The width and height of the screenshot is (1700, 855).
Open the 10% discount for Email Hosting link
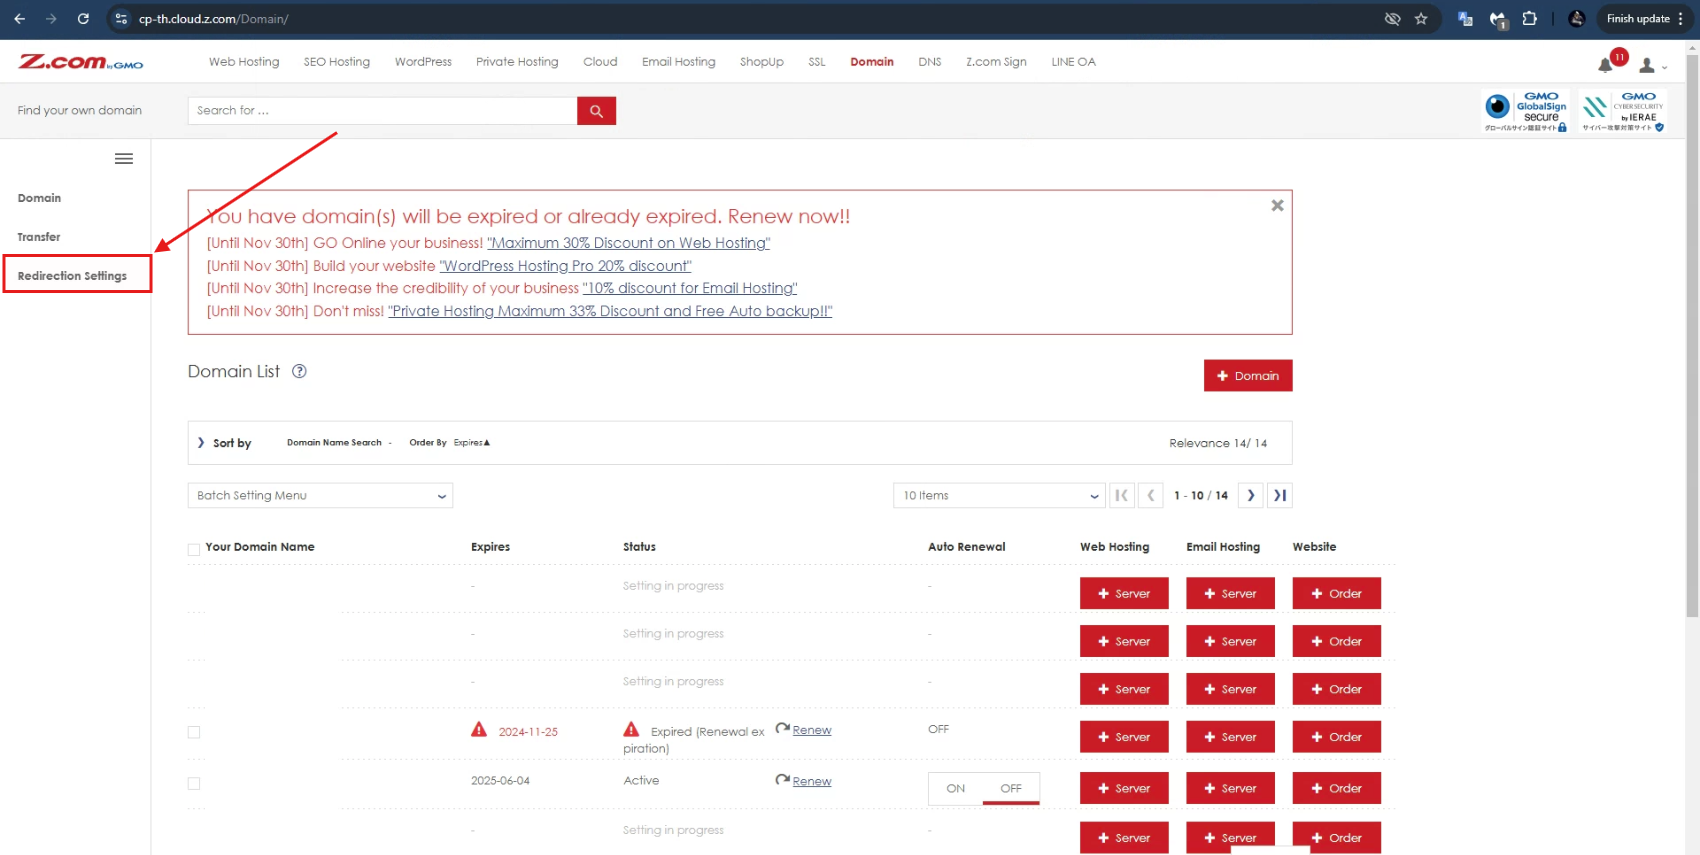690,288
